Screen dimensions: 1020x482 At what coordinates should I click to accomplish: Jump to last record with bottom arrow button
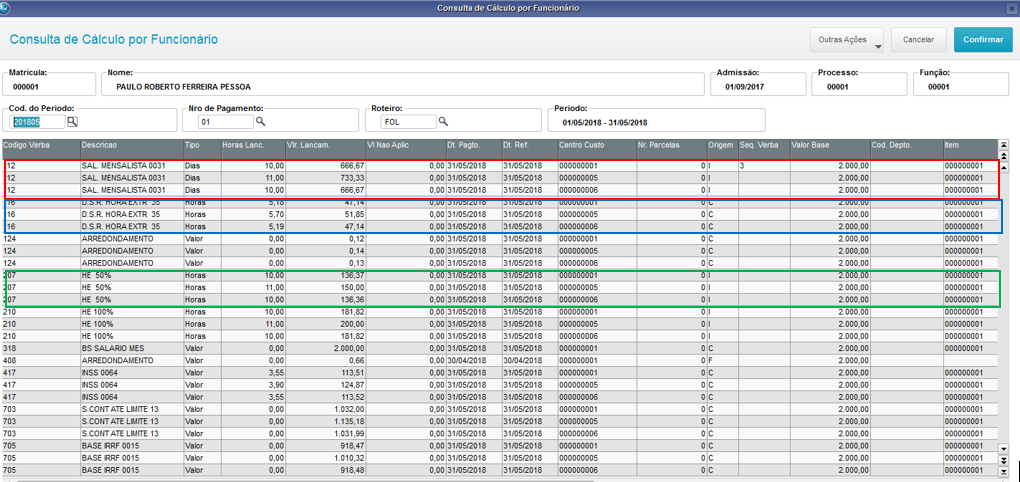click(x=1003, y=471)
